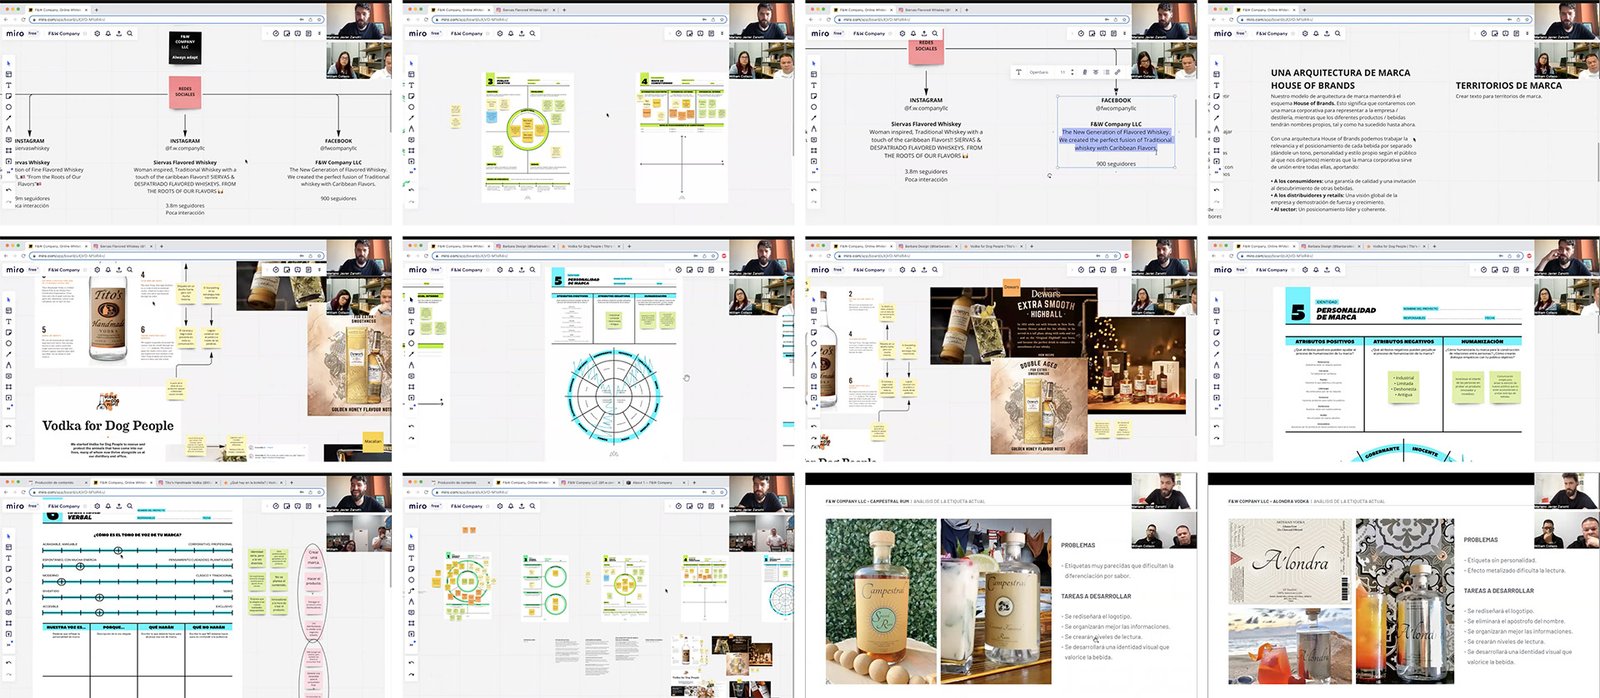
Task: Open the search magnifier in the F&W Company LLC black card panel
Action: [x=130, y=33]
